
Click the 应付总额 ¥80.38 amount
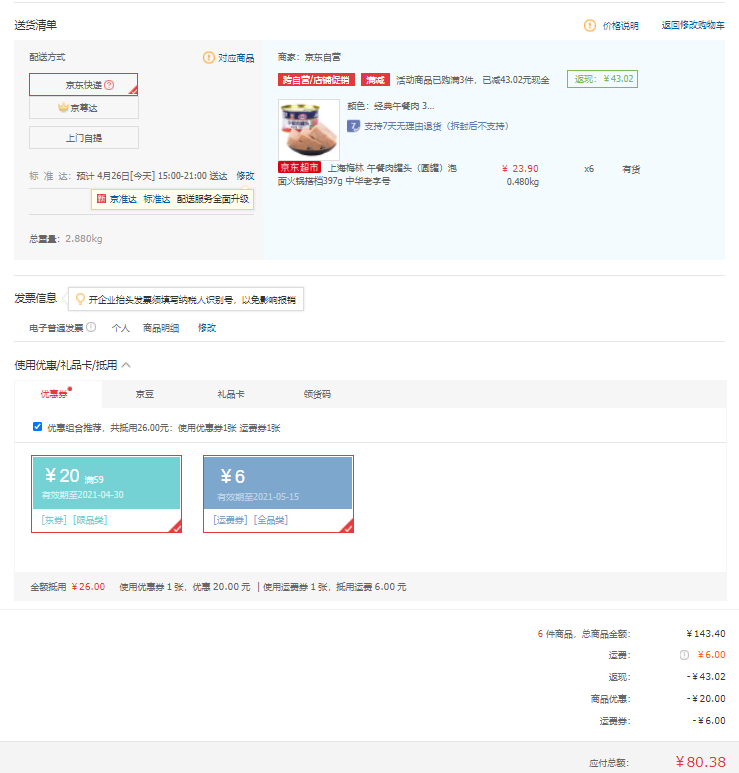(x=700, y=762)
